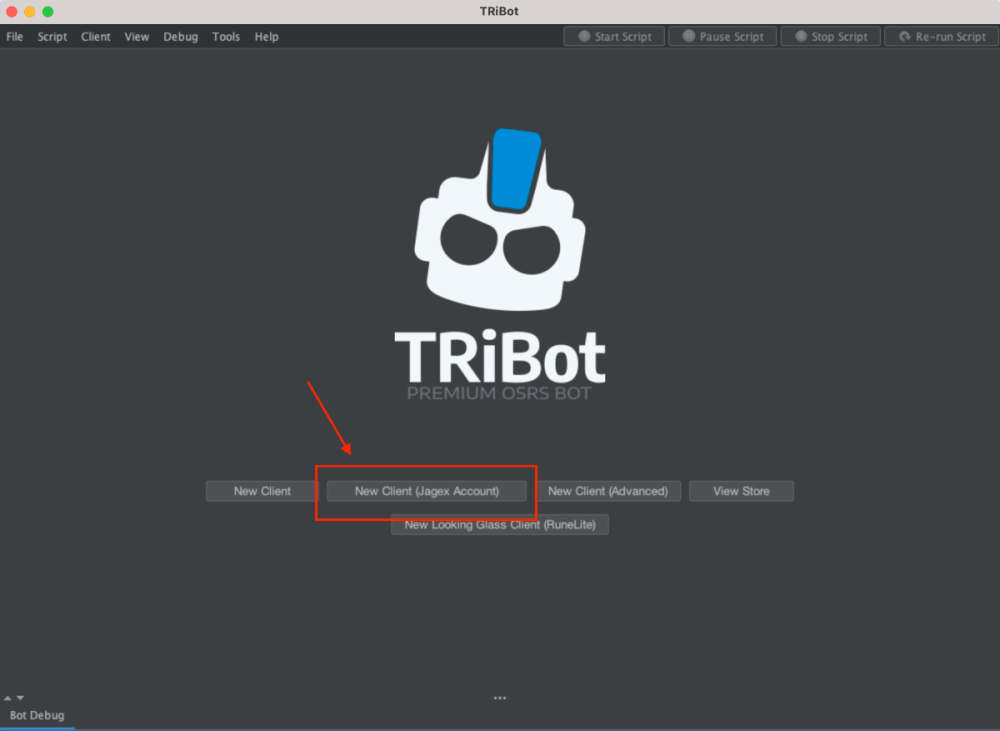Start New Looking Glass Client (RuneLite)
The height and width of the screenshot is (731, 1000).
click(500, 524)
